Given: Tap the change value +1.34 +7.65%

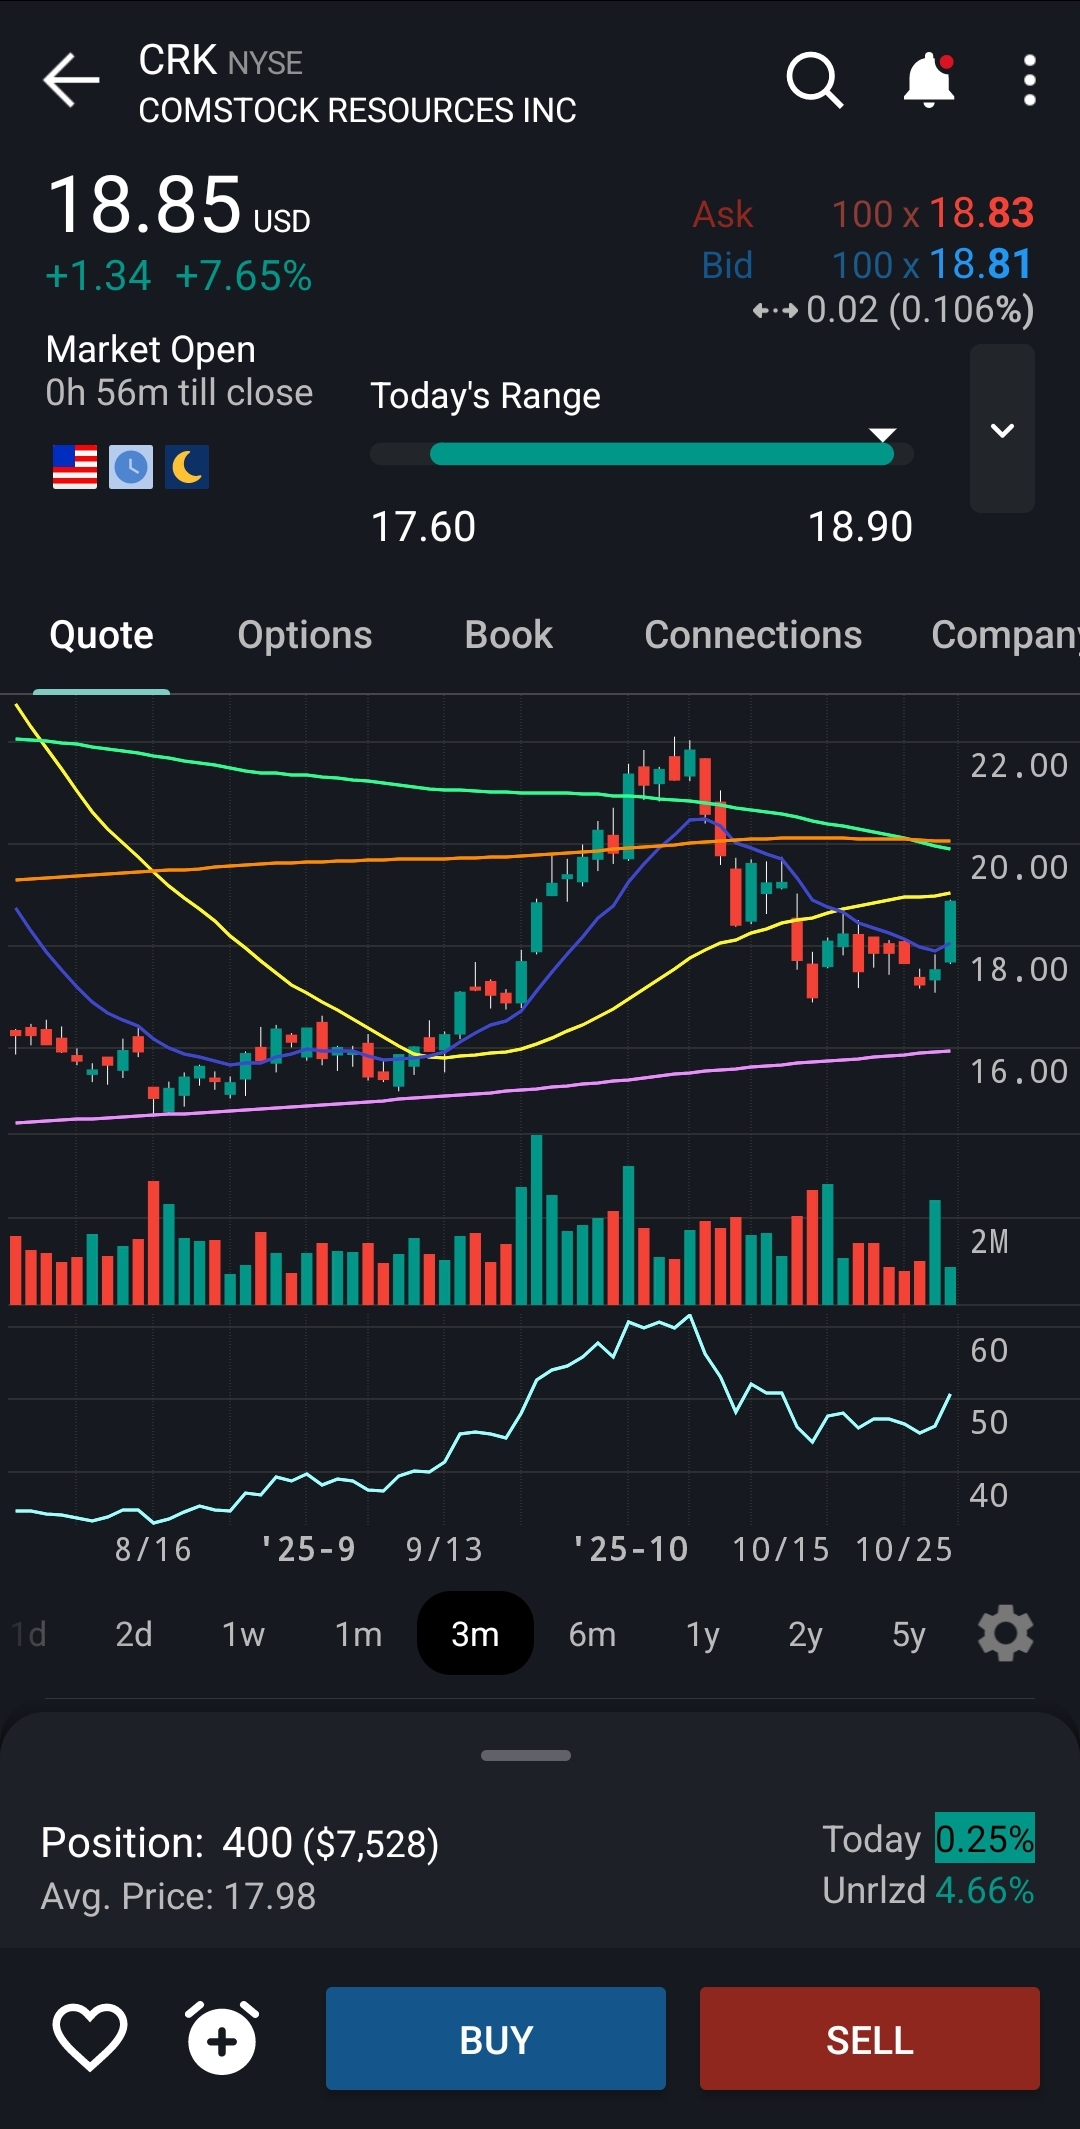Looking at the screenshot, I should [179, 276].
